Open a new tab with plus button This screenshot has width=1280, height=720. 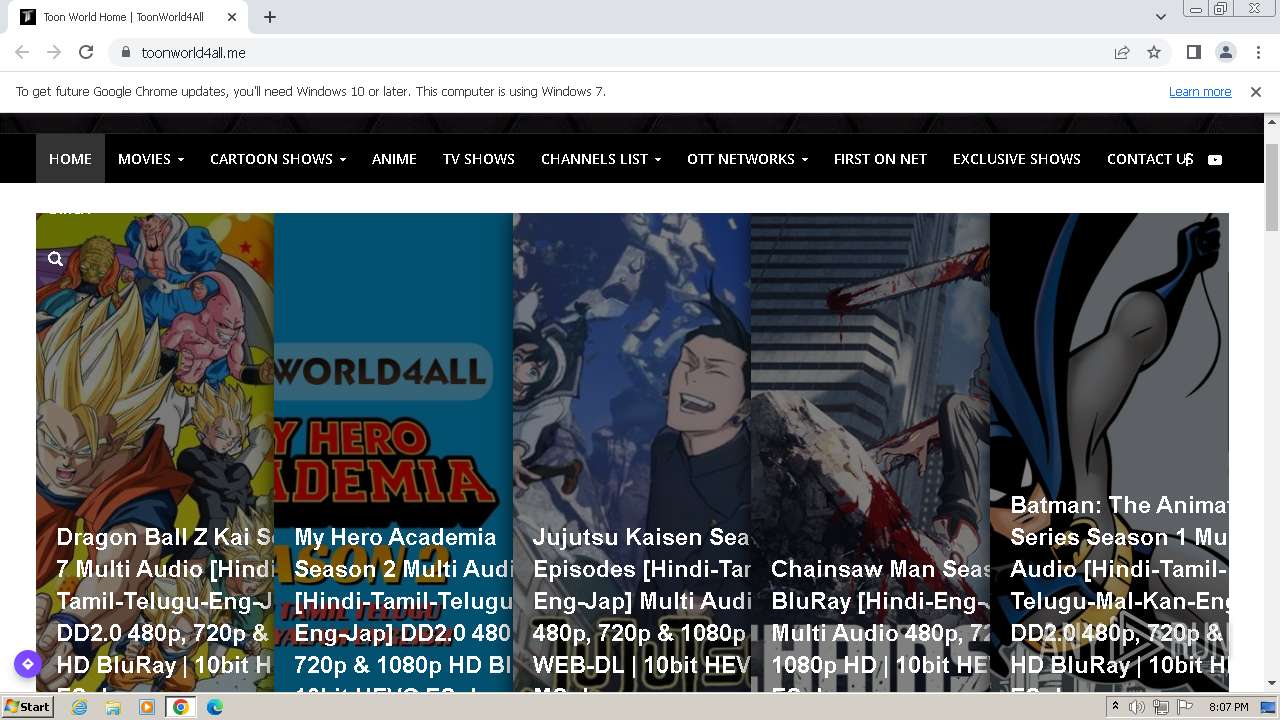[270, 17]
